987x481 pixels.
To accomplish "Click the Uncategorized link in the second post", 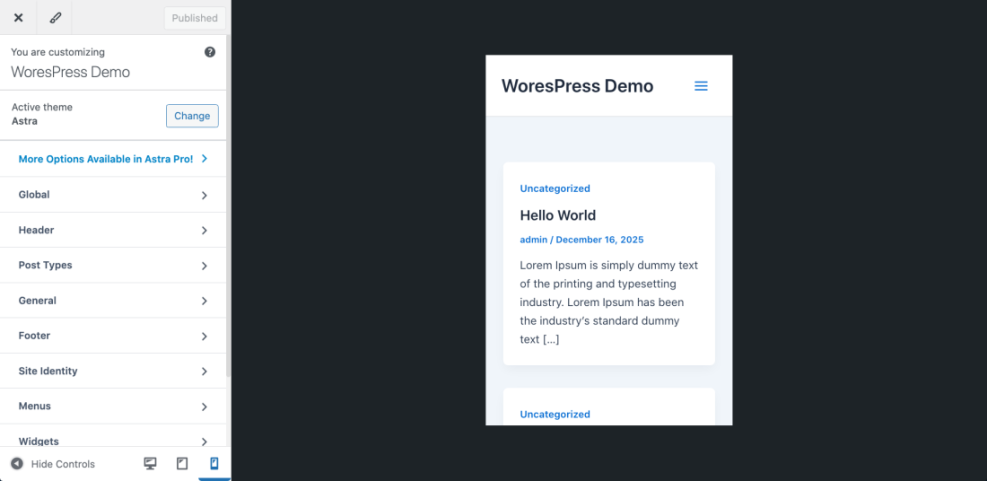I will pyautogui.click(x=555, y=414).
